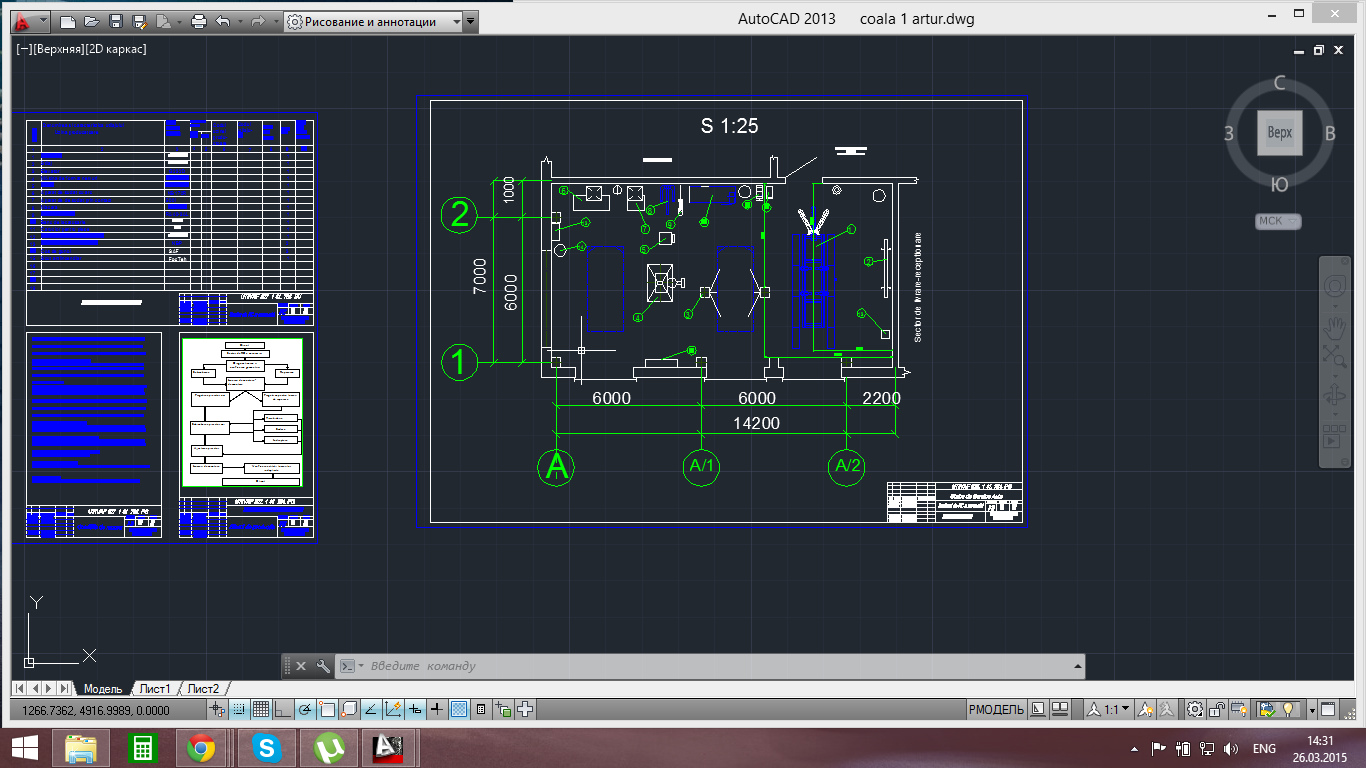Click the 'РМОДЕЛЬ' model space button

996,709
